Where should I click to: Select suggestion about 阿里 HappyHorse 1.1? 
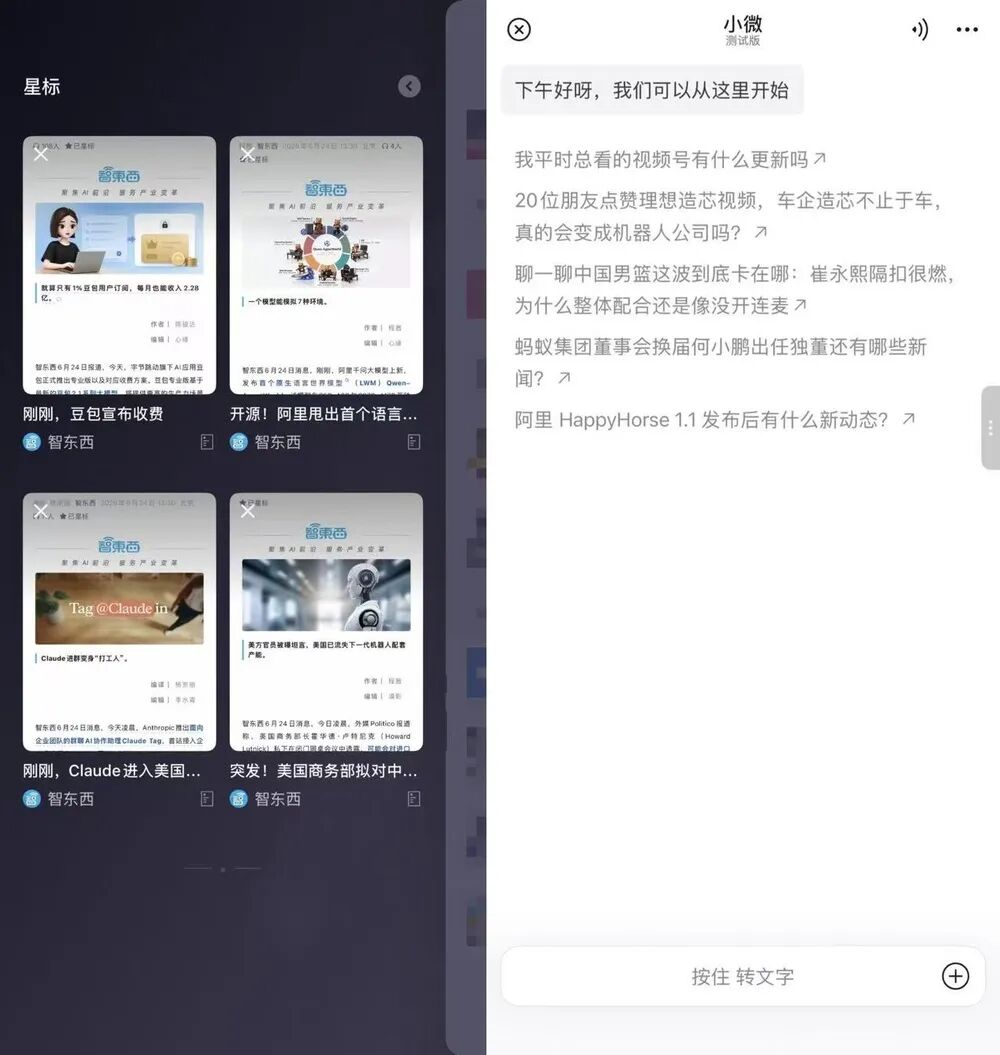[715, 420]
